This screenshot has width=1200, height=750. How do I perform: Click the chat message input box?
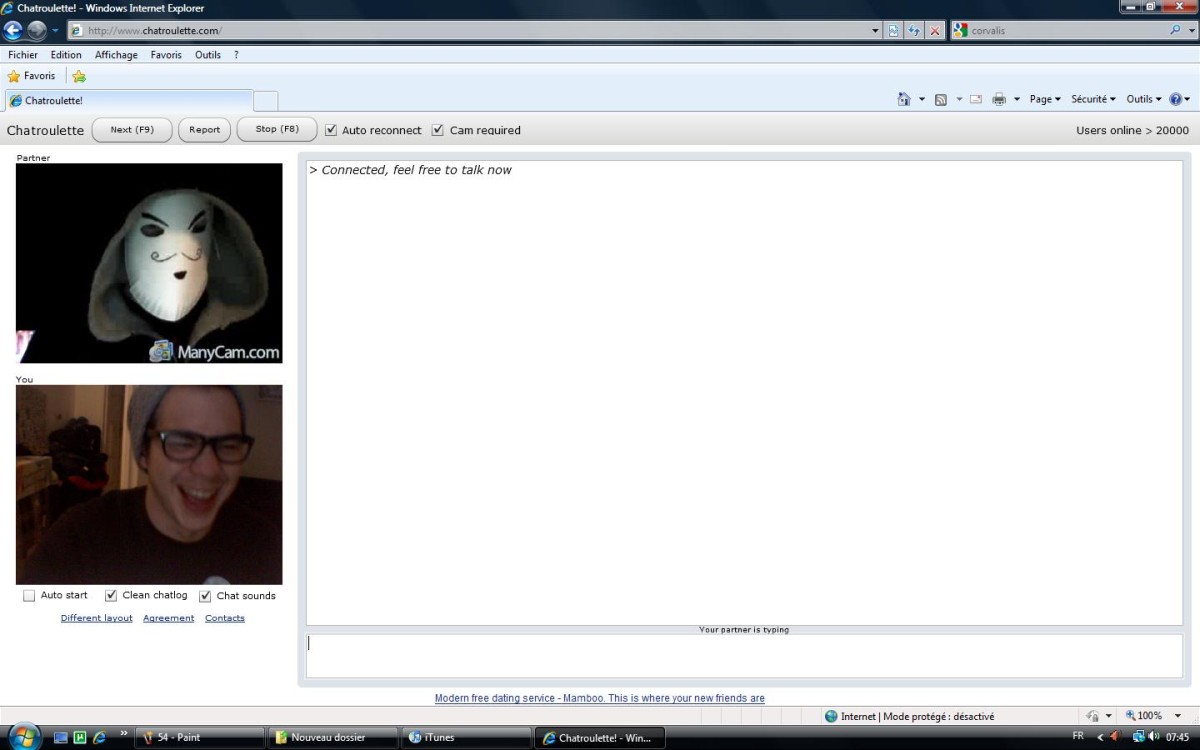pos(744,656)
